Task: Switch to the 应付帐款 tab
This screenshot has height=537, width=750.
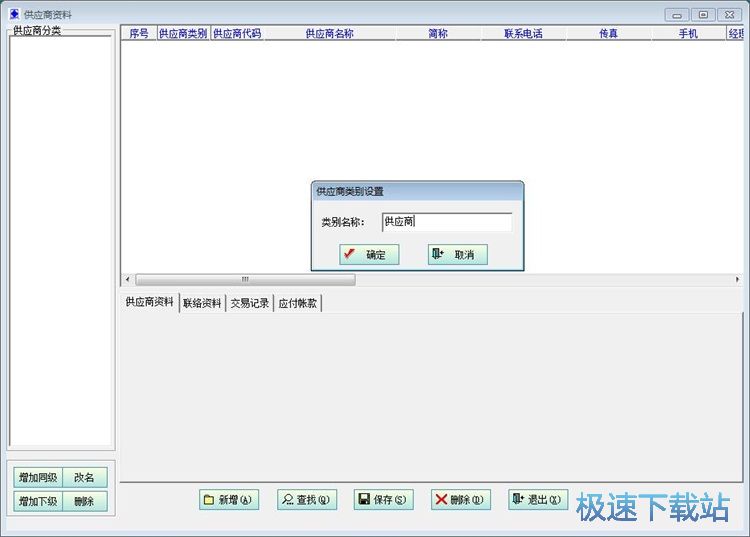Action: pyautogui.click(x=298, y=303)
